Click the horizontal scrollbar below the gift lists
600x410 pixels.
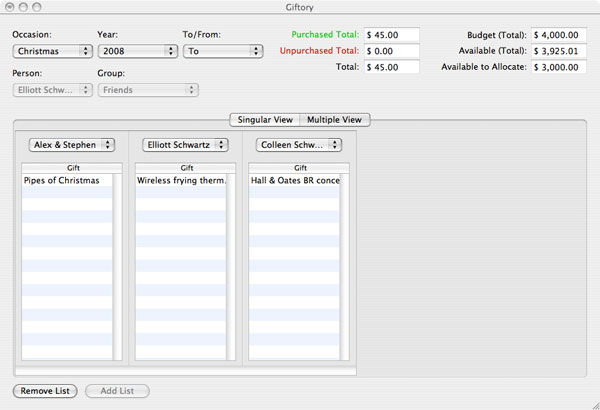coord(185,372)
